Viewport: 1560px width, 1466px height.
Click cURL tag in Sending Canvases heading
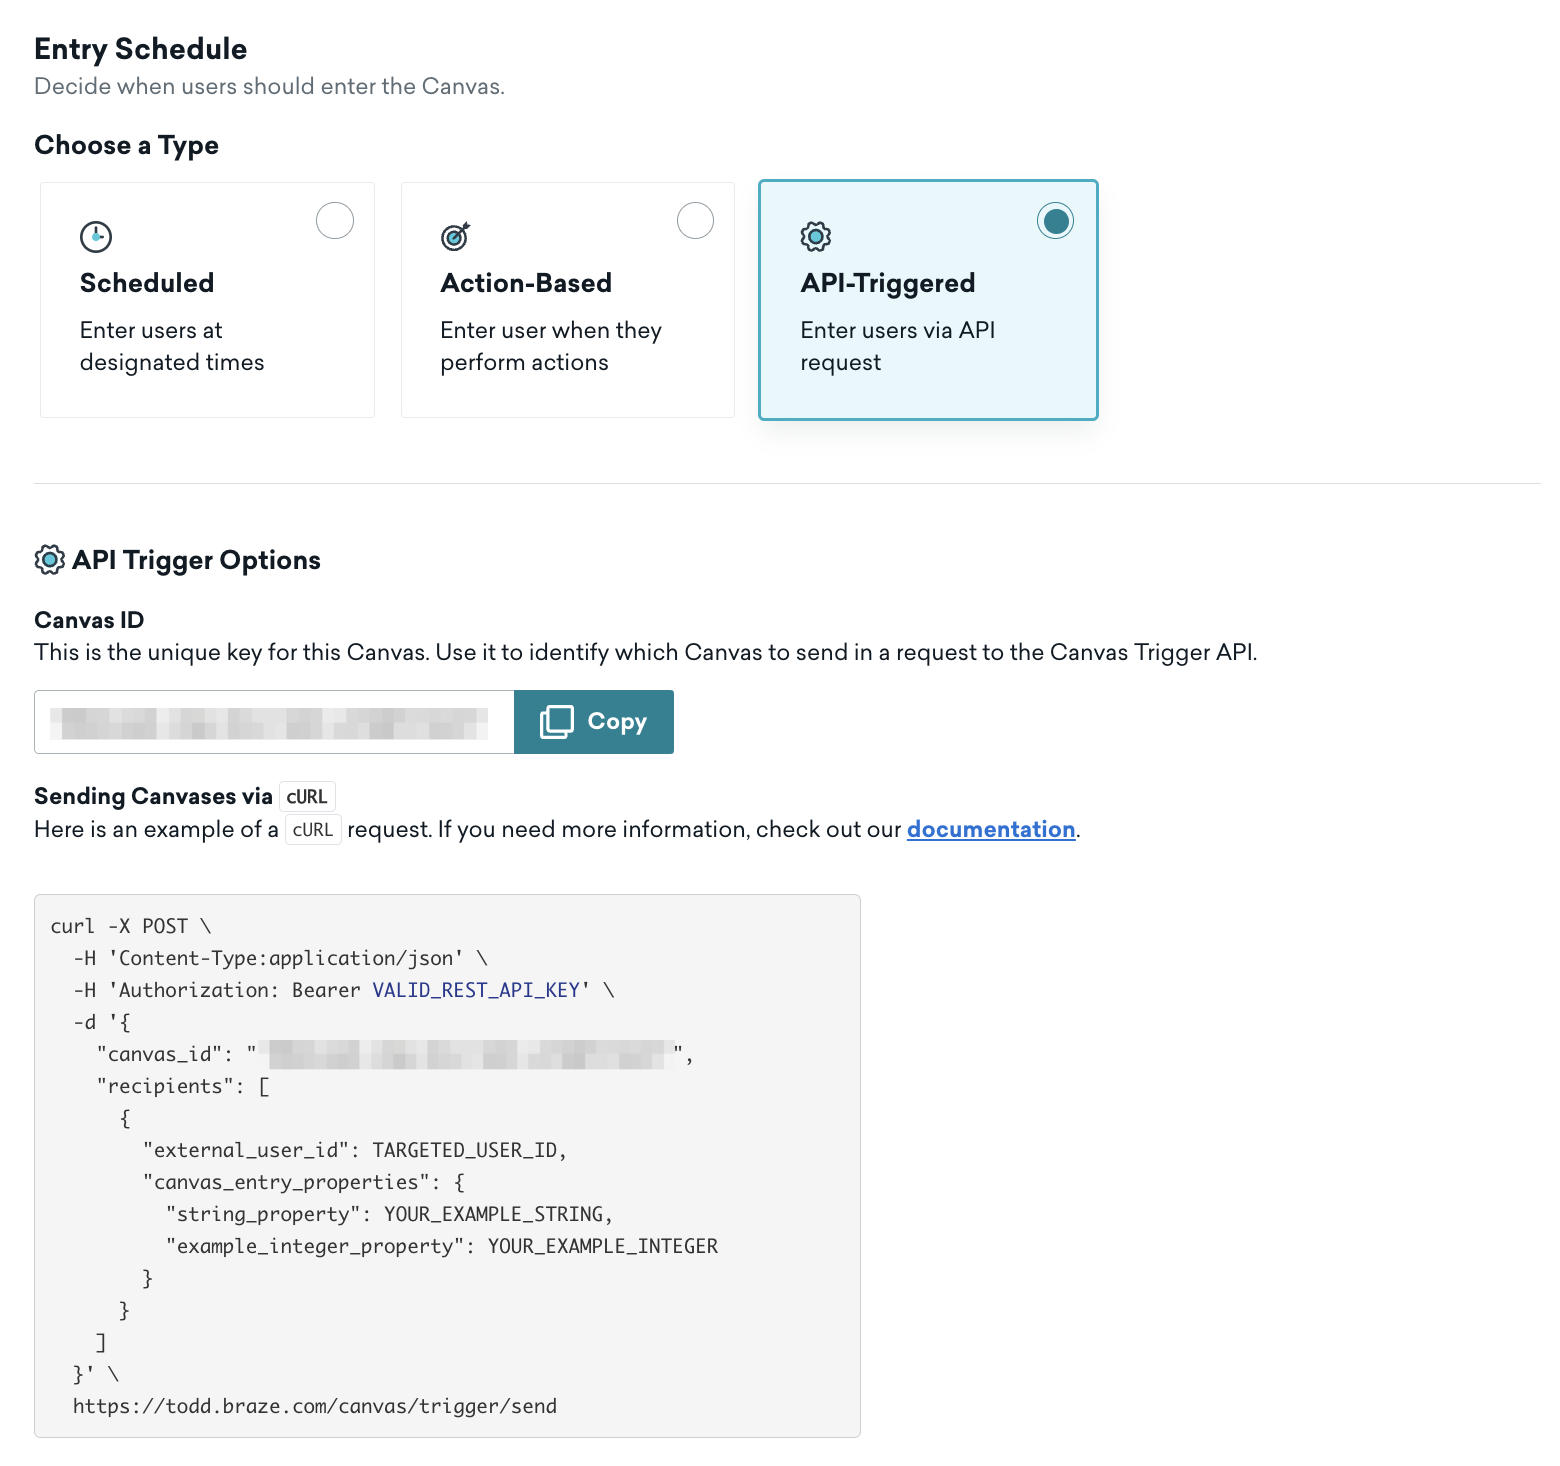[x=307, y=797]
